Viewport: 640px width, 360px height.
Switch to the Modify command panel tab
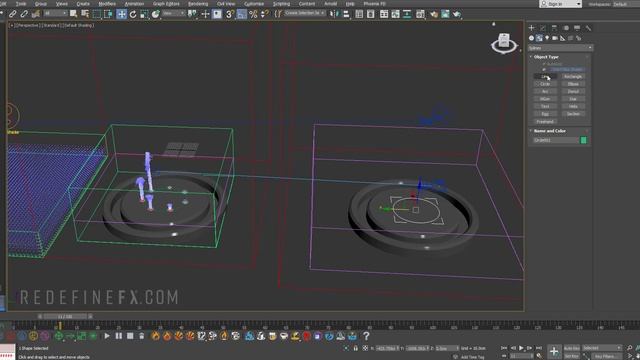tap(543, 28)
